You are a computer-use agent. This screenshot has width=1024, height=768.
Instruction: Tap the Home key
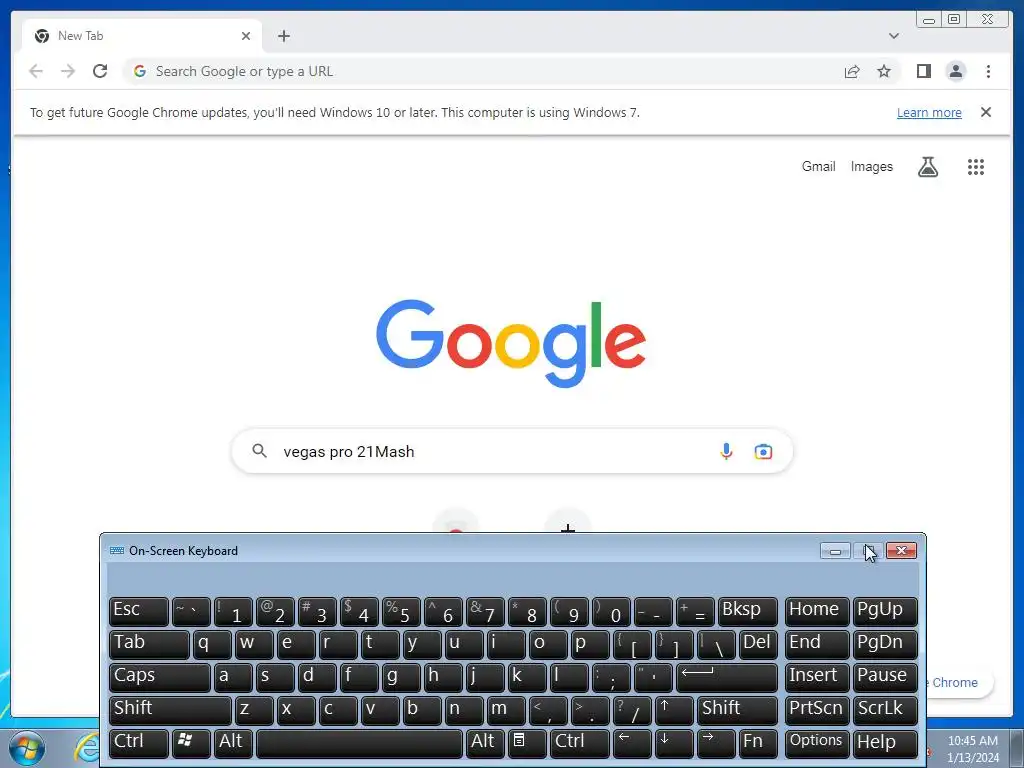pyautogui.click(x=816, y=612)
